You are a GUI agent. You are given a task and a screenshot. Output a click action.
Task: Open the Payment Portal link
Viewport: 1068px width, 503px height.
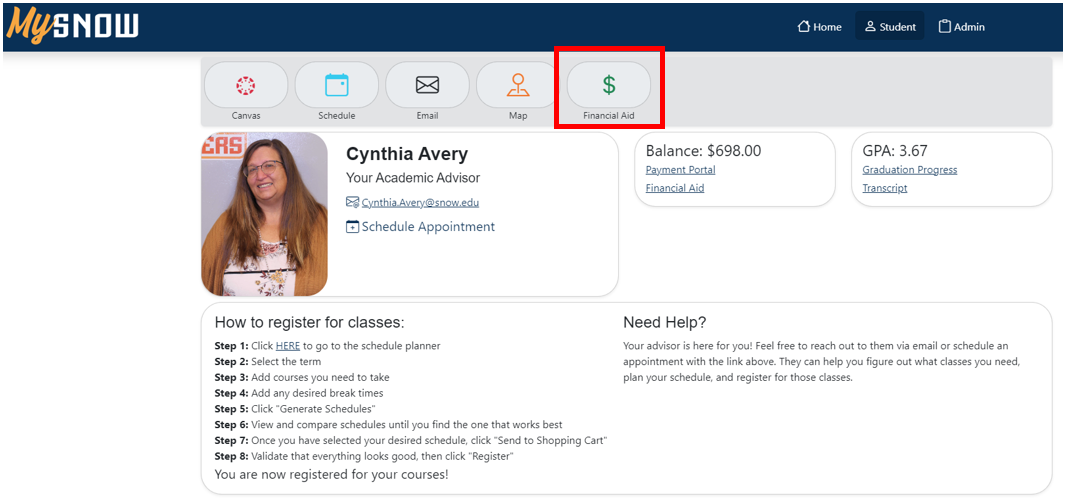680,170
